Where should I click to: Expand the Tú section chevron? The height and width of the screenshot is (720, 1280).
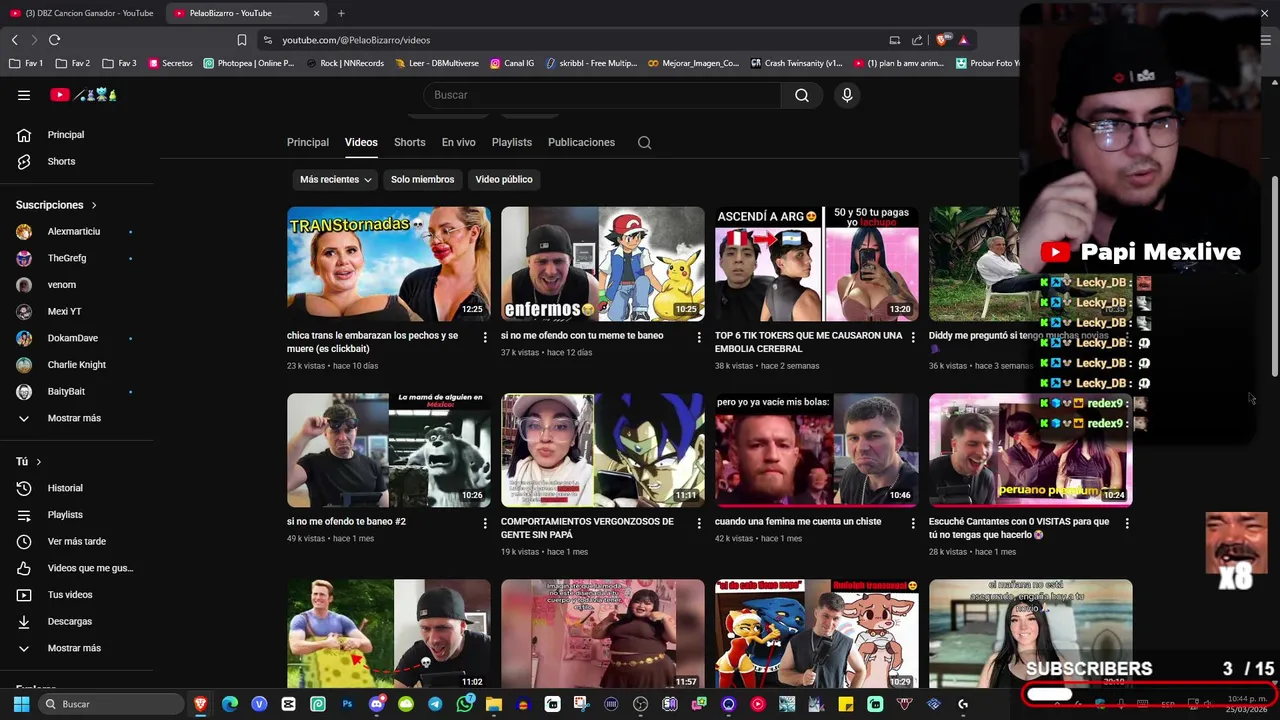[x=39, y=462]
